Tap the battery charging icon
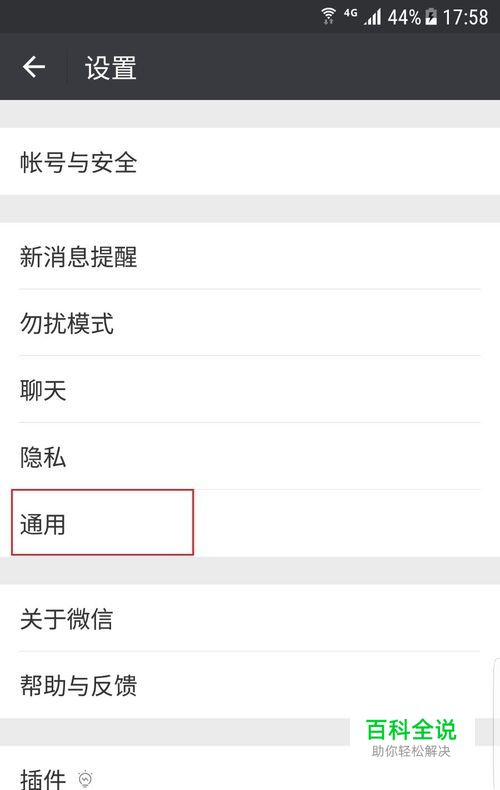Image resolution: width=500 pixels, height=790 pixels. click(x=431, y=17)
